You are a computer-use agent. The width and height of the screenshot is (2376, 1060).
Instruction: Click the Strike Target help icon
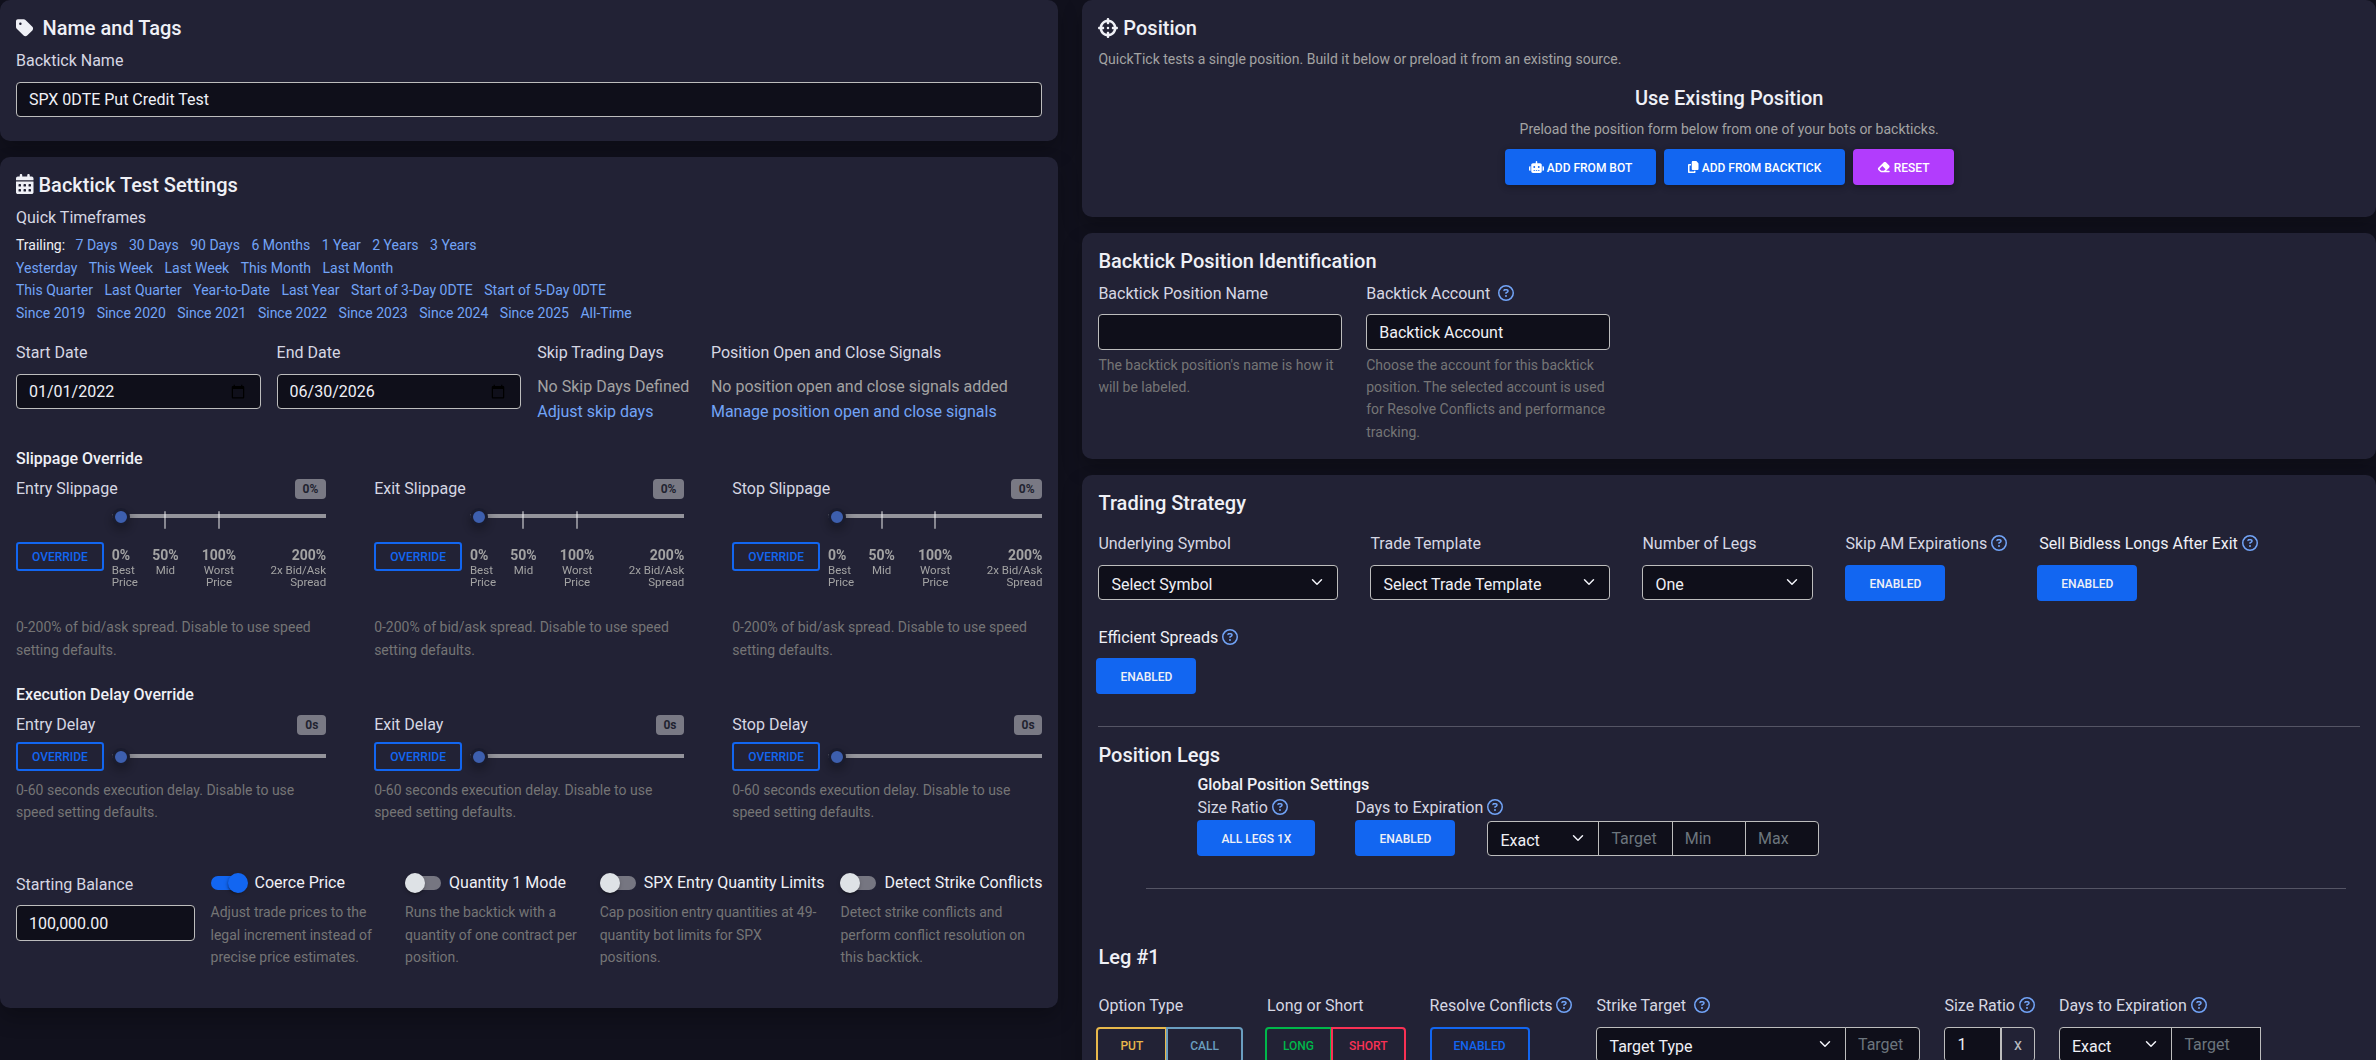[1702, 1005]
